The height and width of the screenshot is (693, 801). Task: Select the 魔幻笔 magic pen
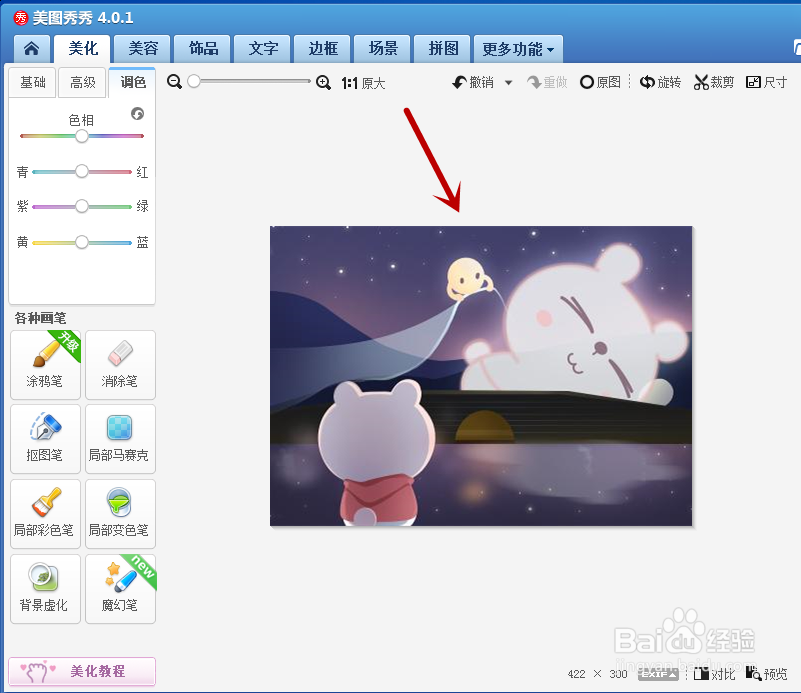point(120,589)
